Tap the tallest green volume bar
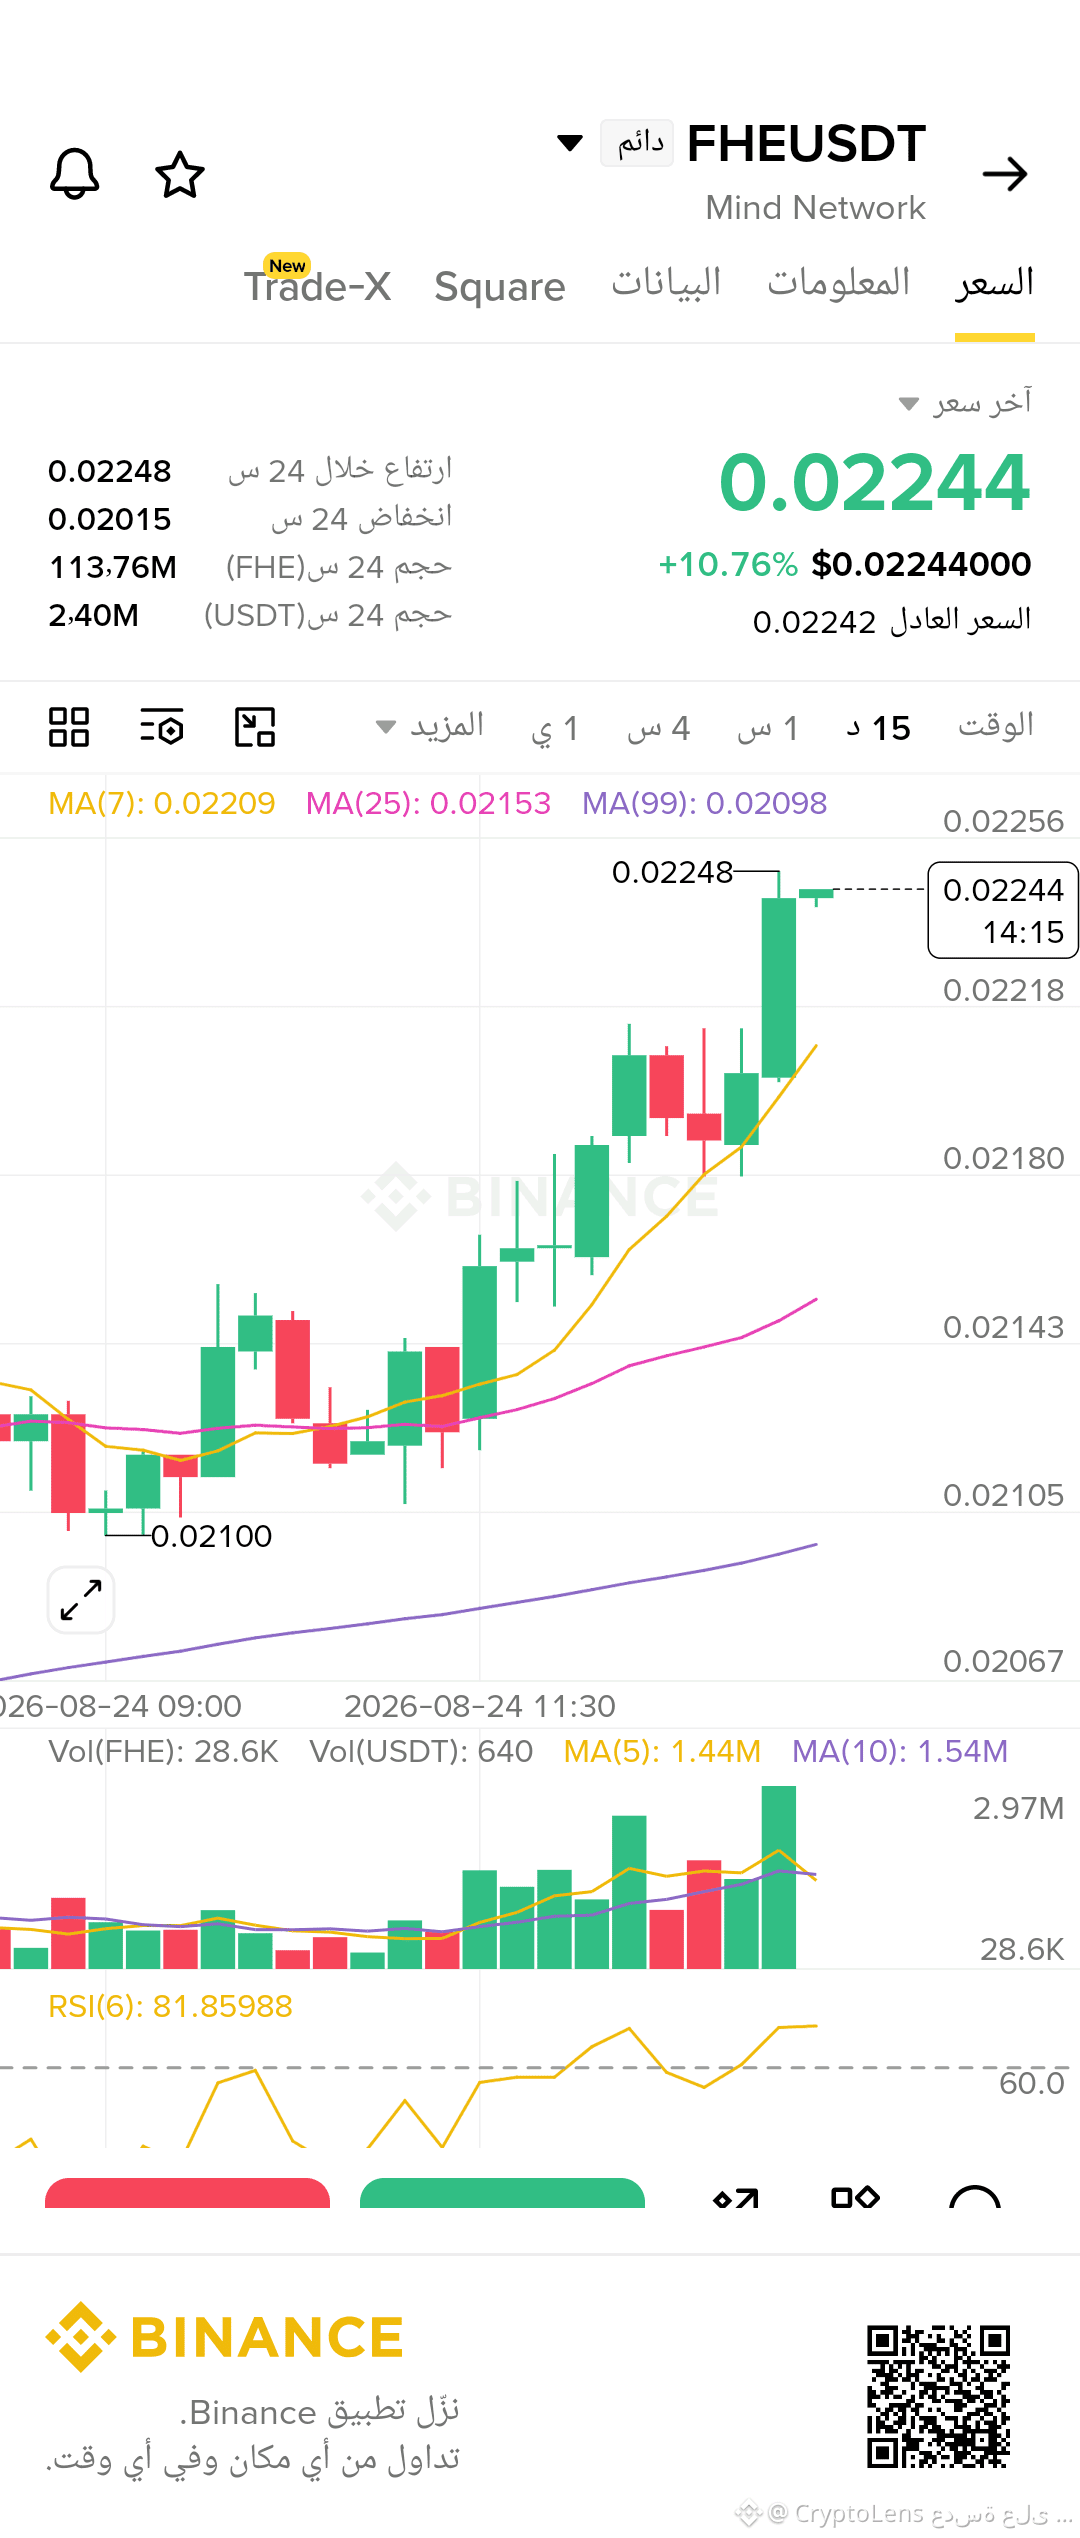 tap(779, 1878)
